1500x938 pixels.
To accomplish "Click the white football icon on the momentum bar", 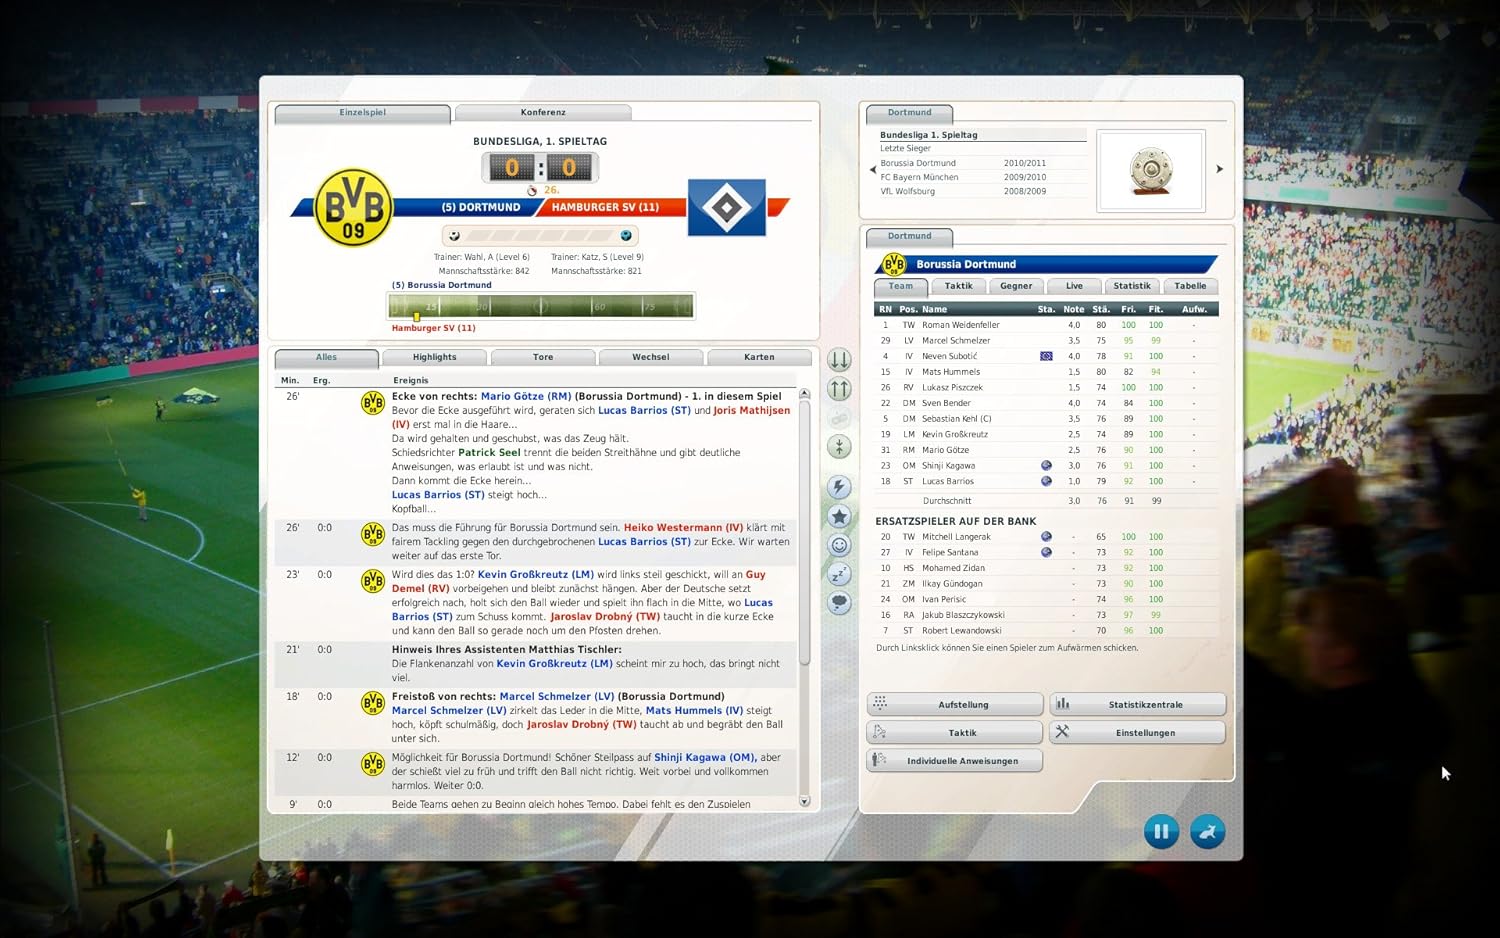I will [454, 236].
